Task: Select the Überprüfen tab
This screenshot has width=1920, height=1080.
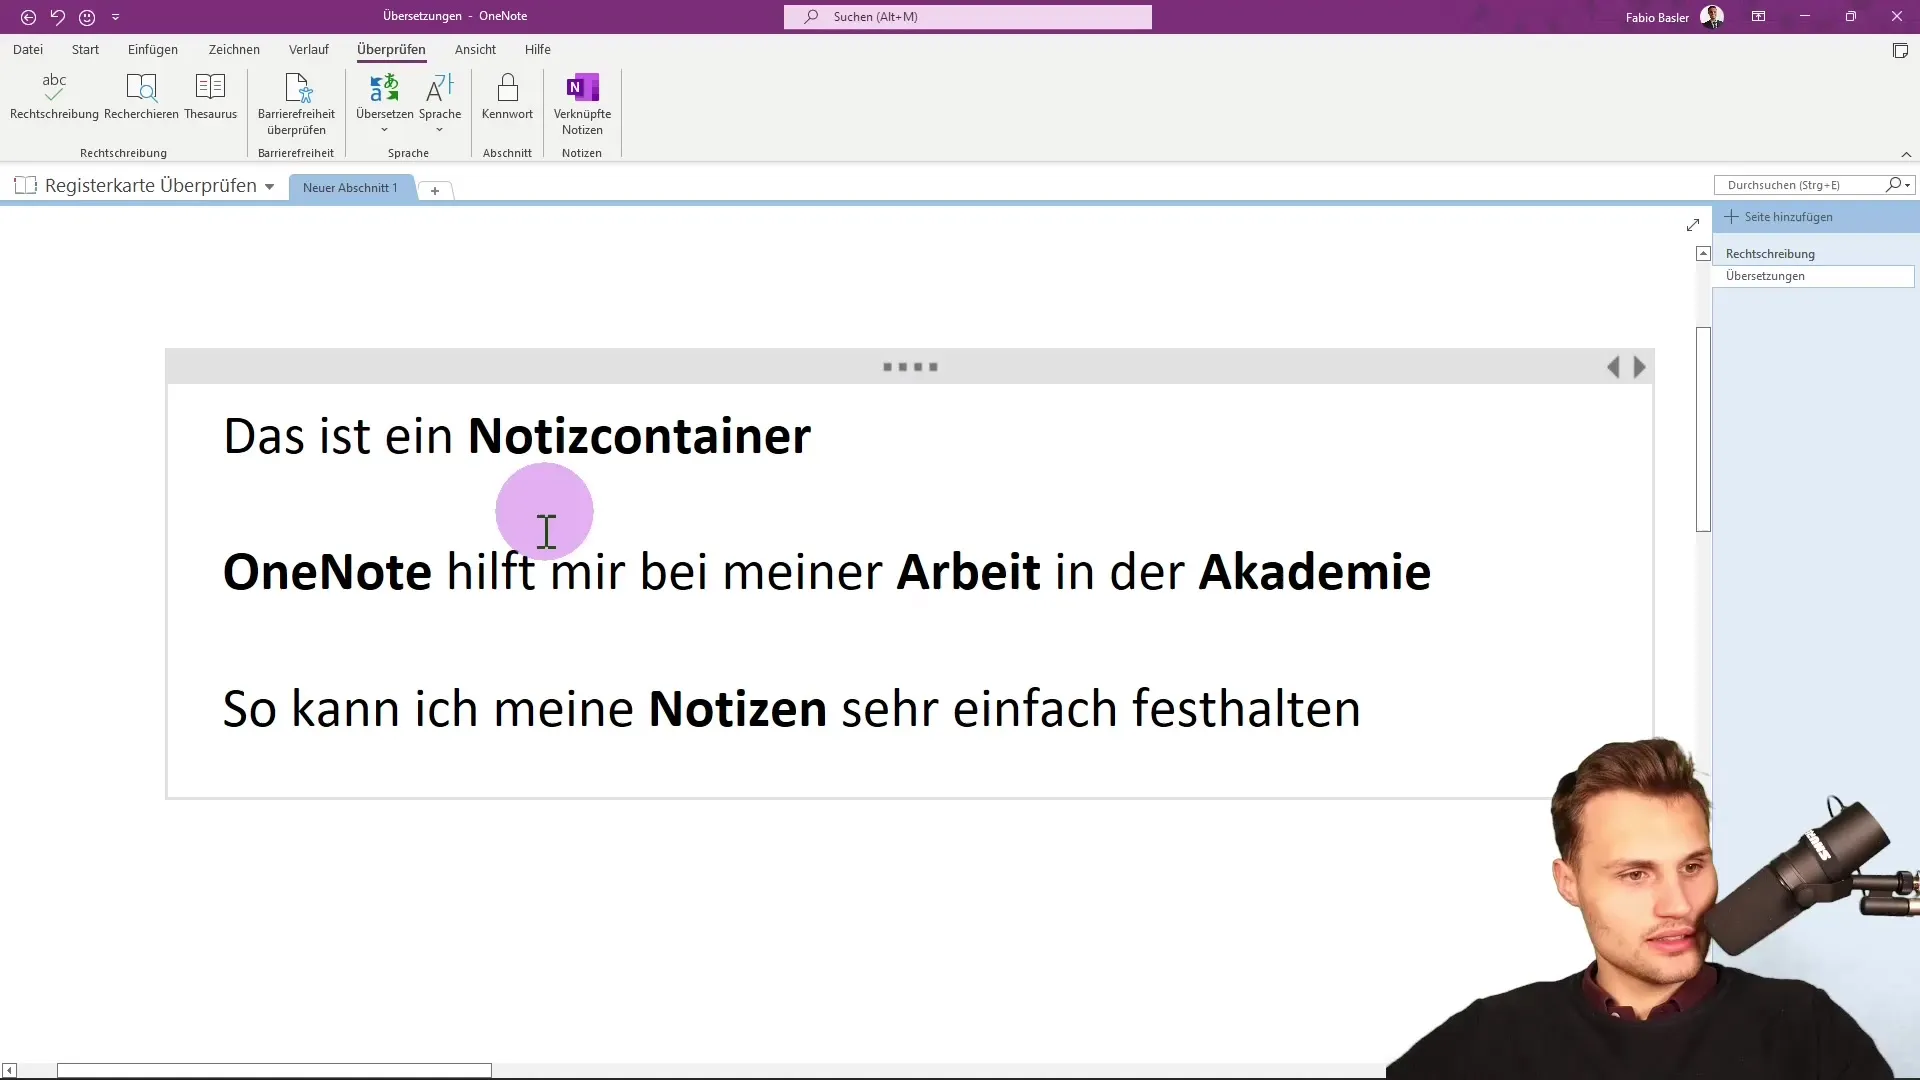Action: click(x=391, y=49)
